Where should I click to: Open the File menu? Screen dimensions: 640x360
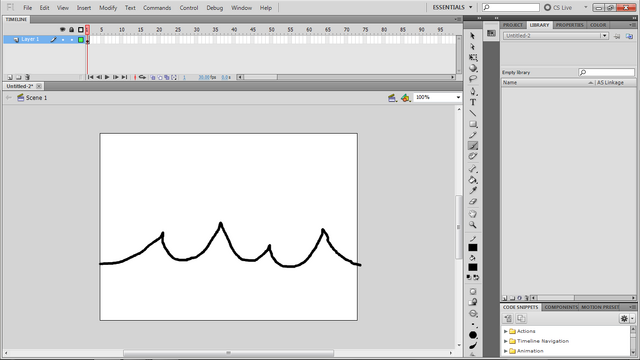pyautogui.click(x=27, y=8)
